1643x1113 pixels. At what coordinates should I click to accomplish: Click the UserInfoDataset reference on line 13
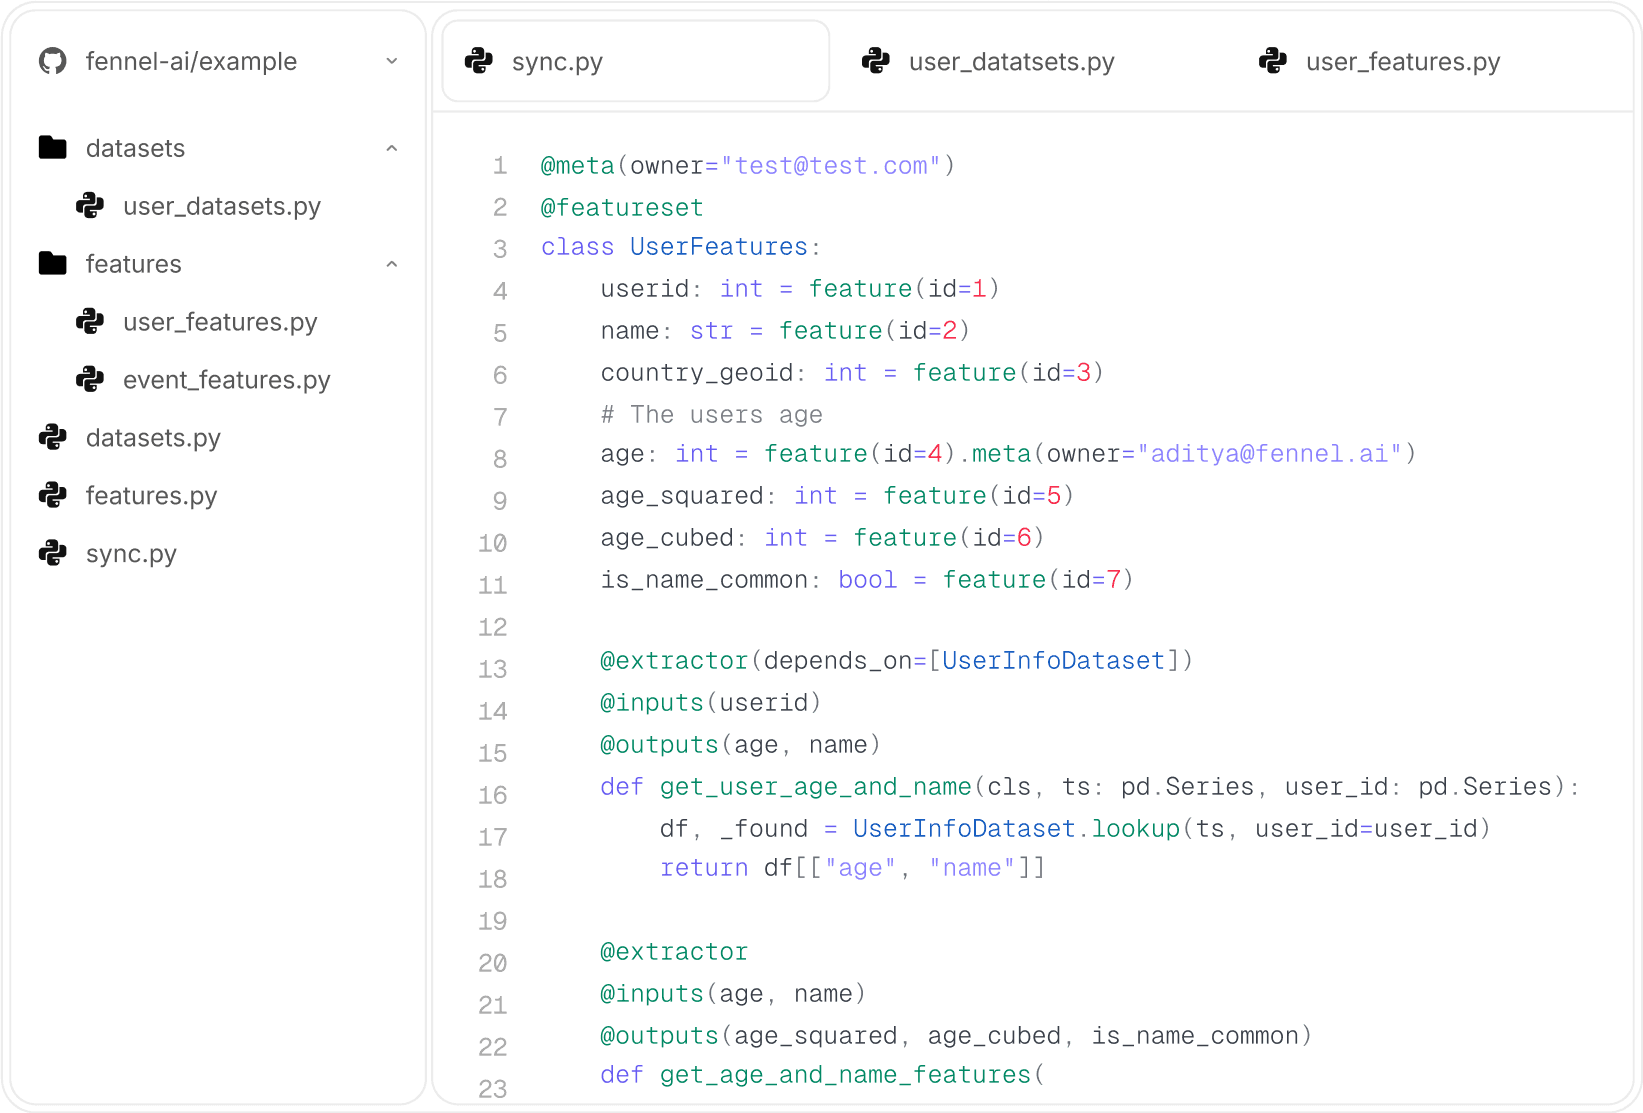pos(1052,661)
